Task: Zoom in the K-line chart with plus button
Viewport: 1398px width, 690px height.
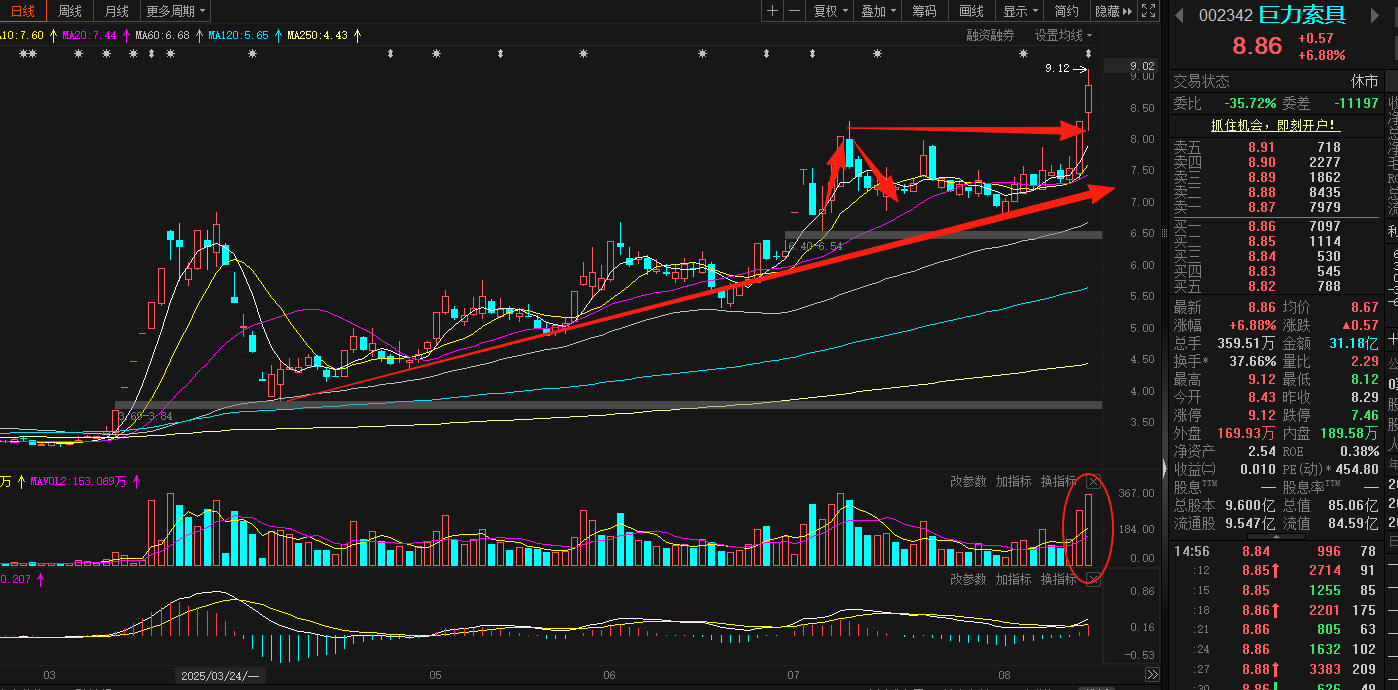Action: (x=772, y=11)
